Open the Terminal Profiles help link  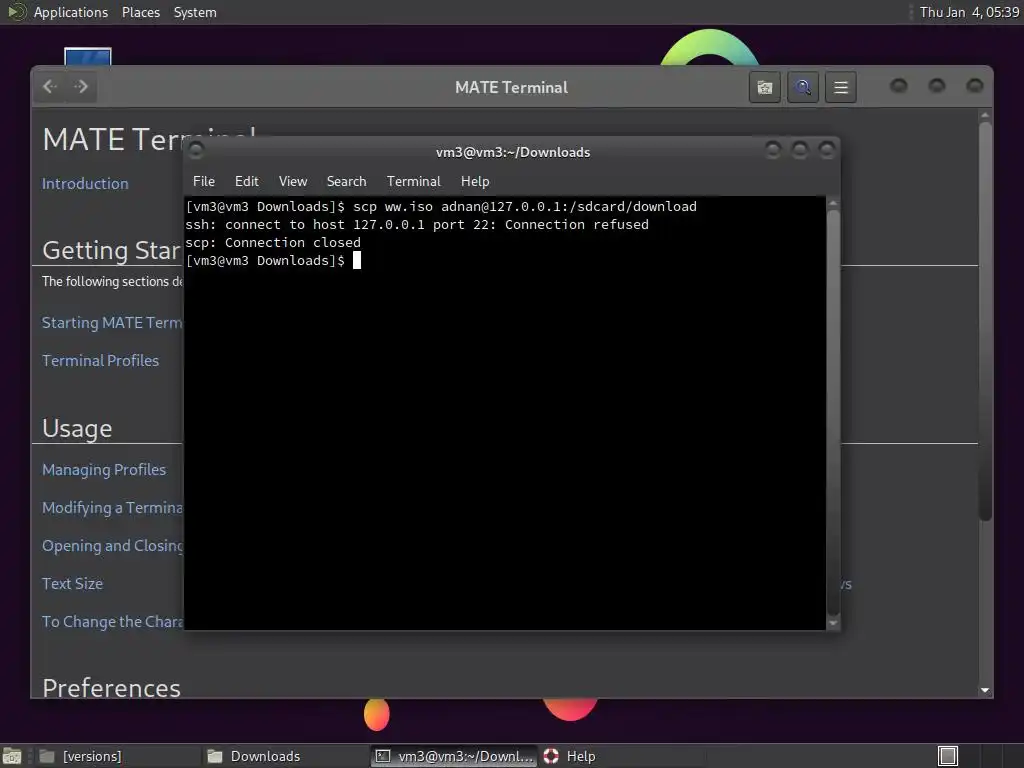(x=101, y=360)
